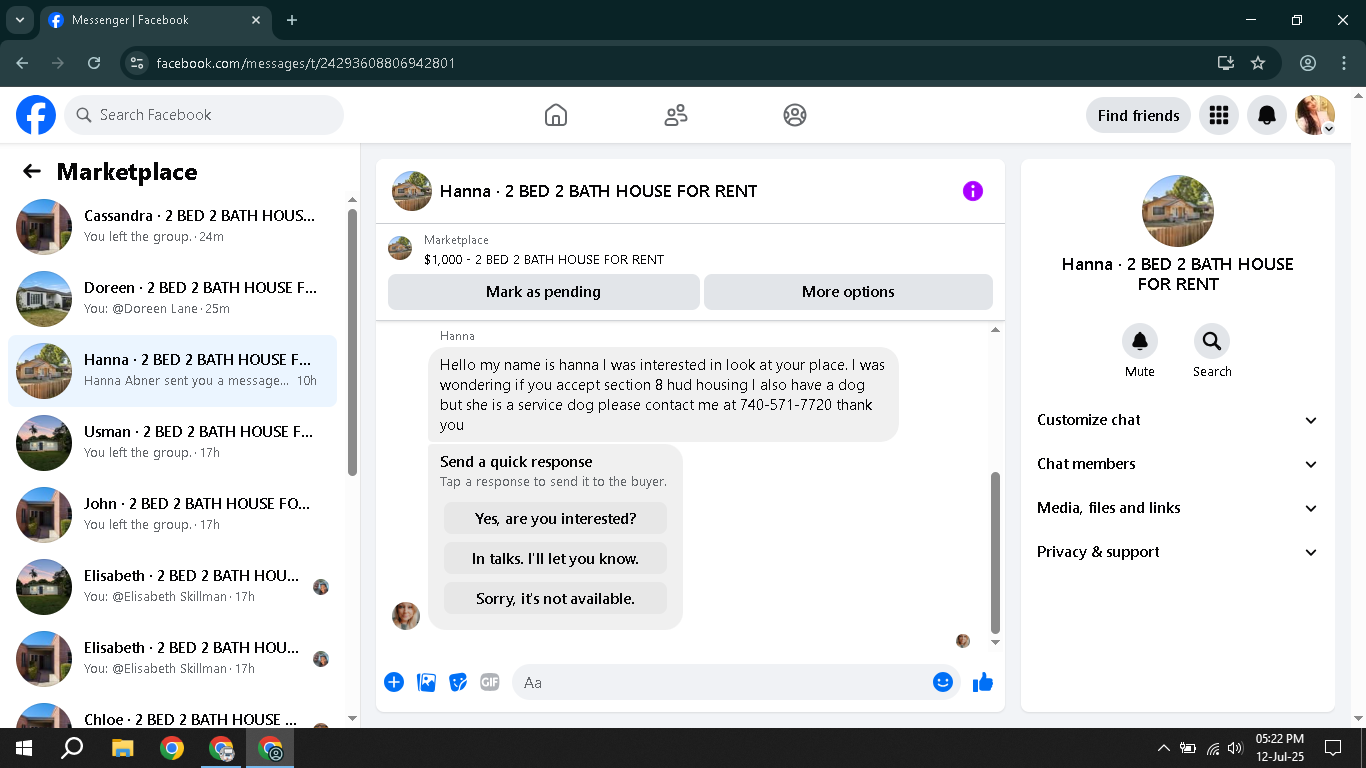
Task: Open the Groups icon in top navigation
Action: point(795,115)
